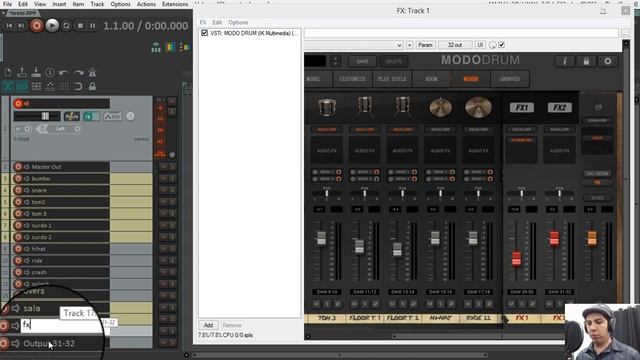Click the Undo arrow icon
The width and height of the screenshot is (640, 360).
64,73
